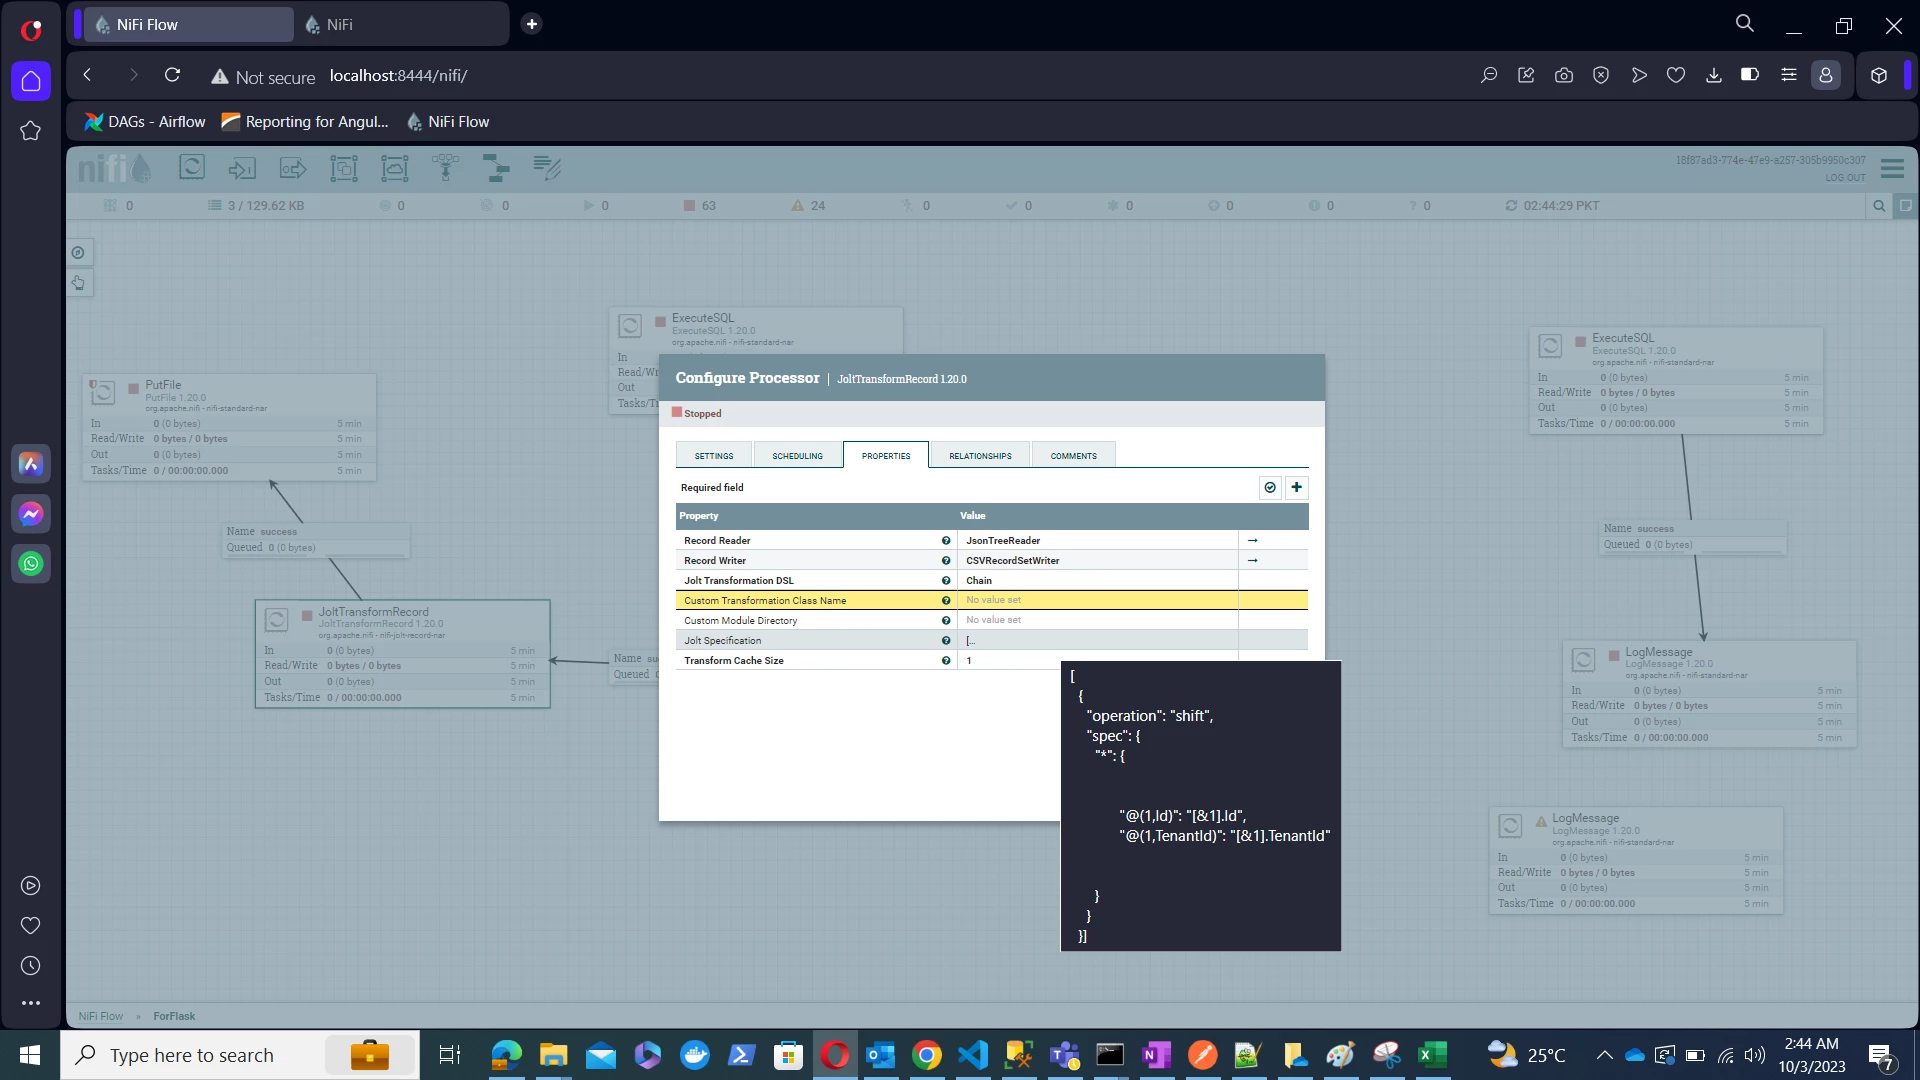This screenshot has height=1080, width=1920.
Task: Click NiFi Flow breadcrumb link
Action: coord(101,1016)
